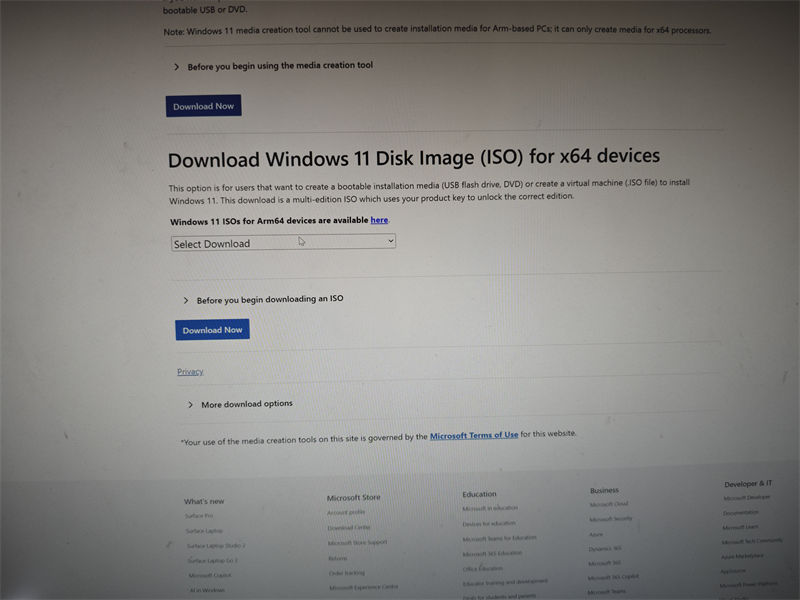800x600 pixels.
Task: Open the Office Education footer link
Action: [x=483, y=568]
